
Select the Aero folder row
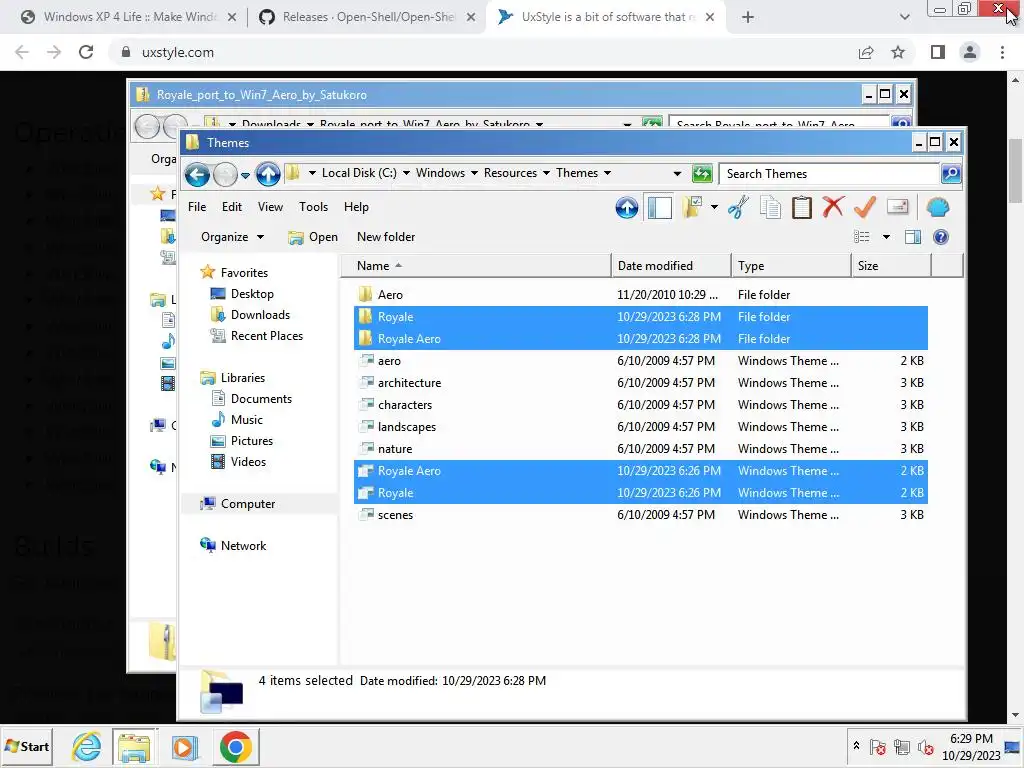641,295
